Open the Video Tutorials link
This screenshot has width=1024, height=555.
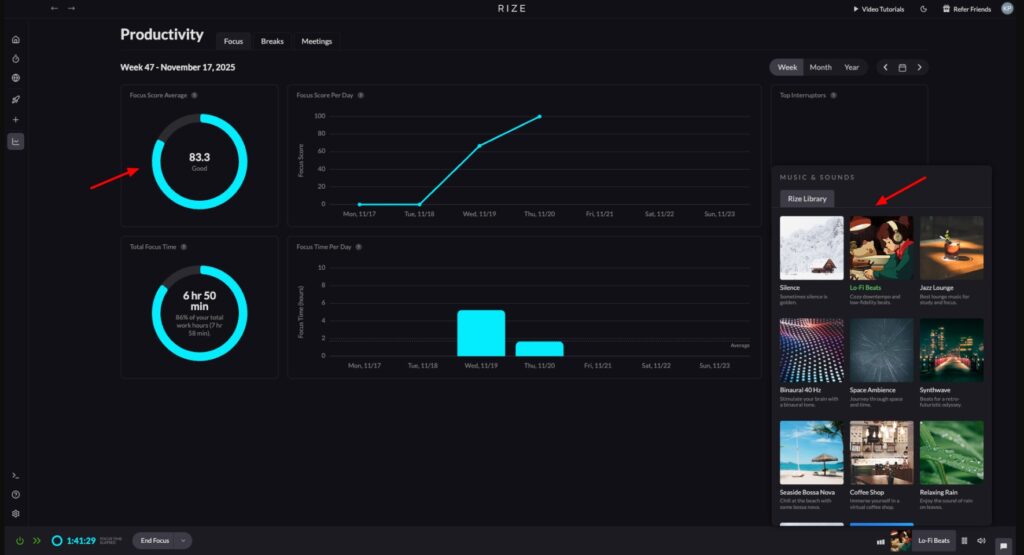coord(879,9)
